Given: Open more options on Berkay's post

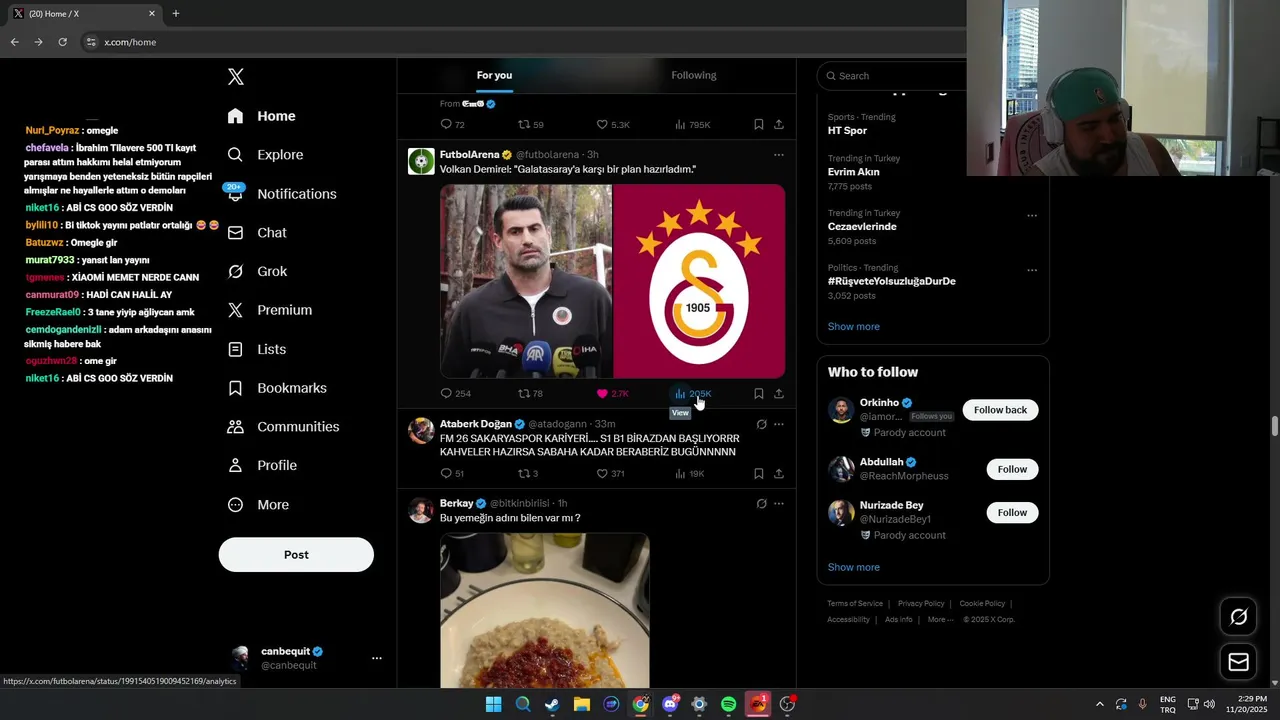Looking at the screenshot, I should coord(779,503).
